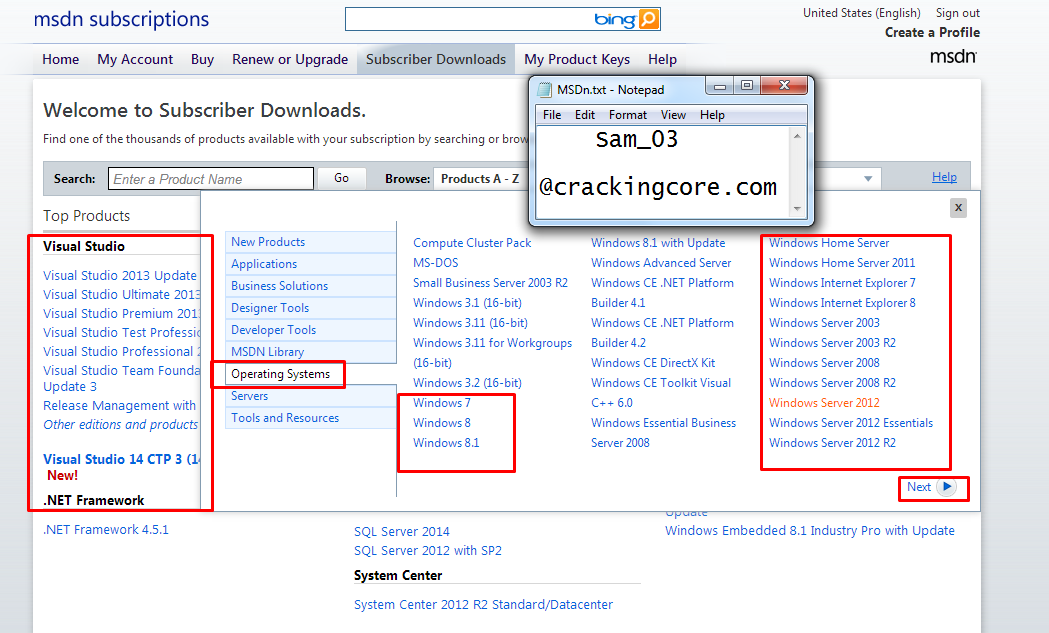Open the Products A - Z combo box
This screenshot has height=633, width=1049.
pos(657,179)
